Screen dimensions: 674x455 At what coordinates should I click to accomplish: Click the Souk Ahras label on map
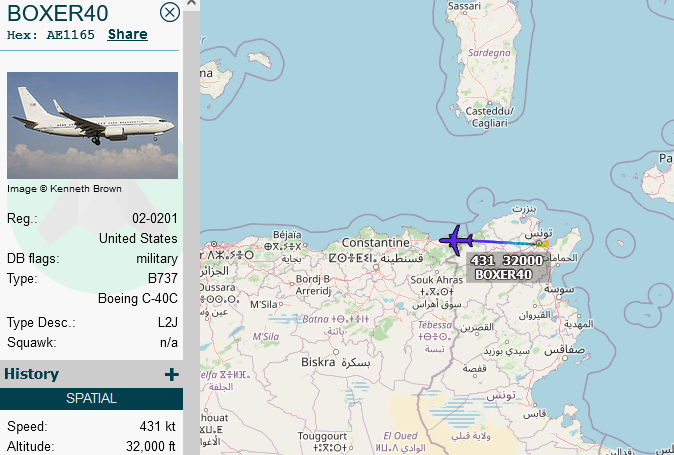(x=437, y=280)
